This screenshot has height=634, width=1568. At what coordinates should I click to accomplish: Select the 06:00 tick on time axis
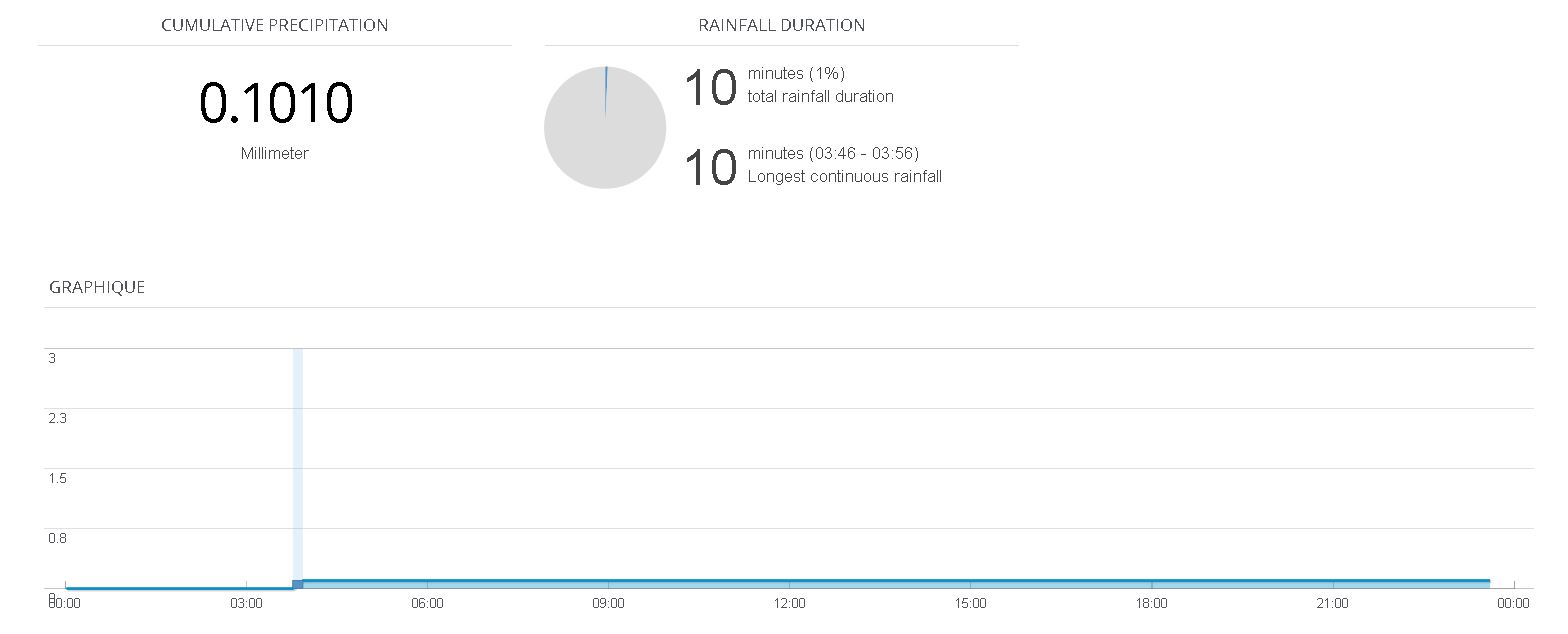tap(427, 603)
